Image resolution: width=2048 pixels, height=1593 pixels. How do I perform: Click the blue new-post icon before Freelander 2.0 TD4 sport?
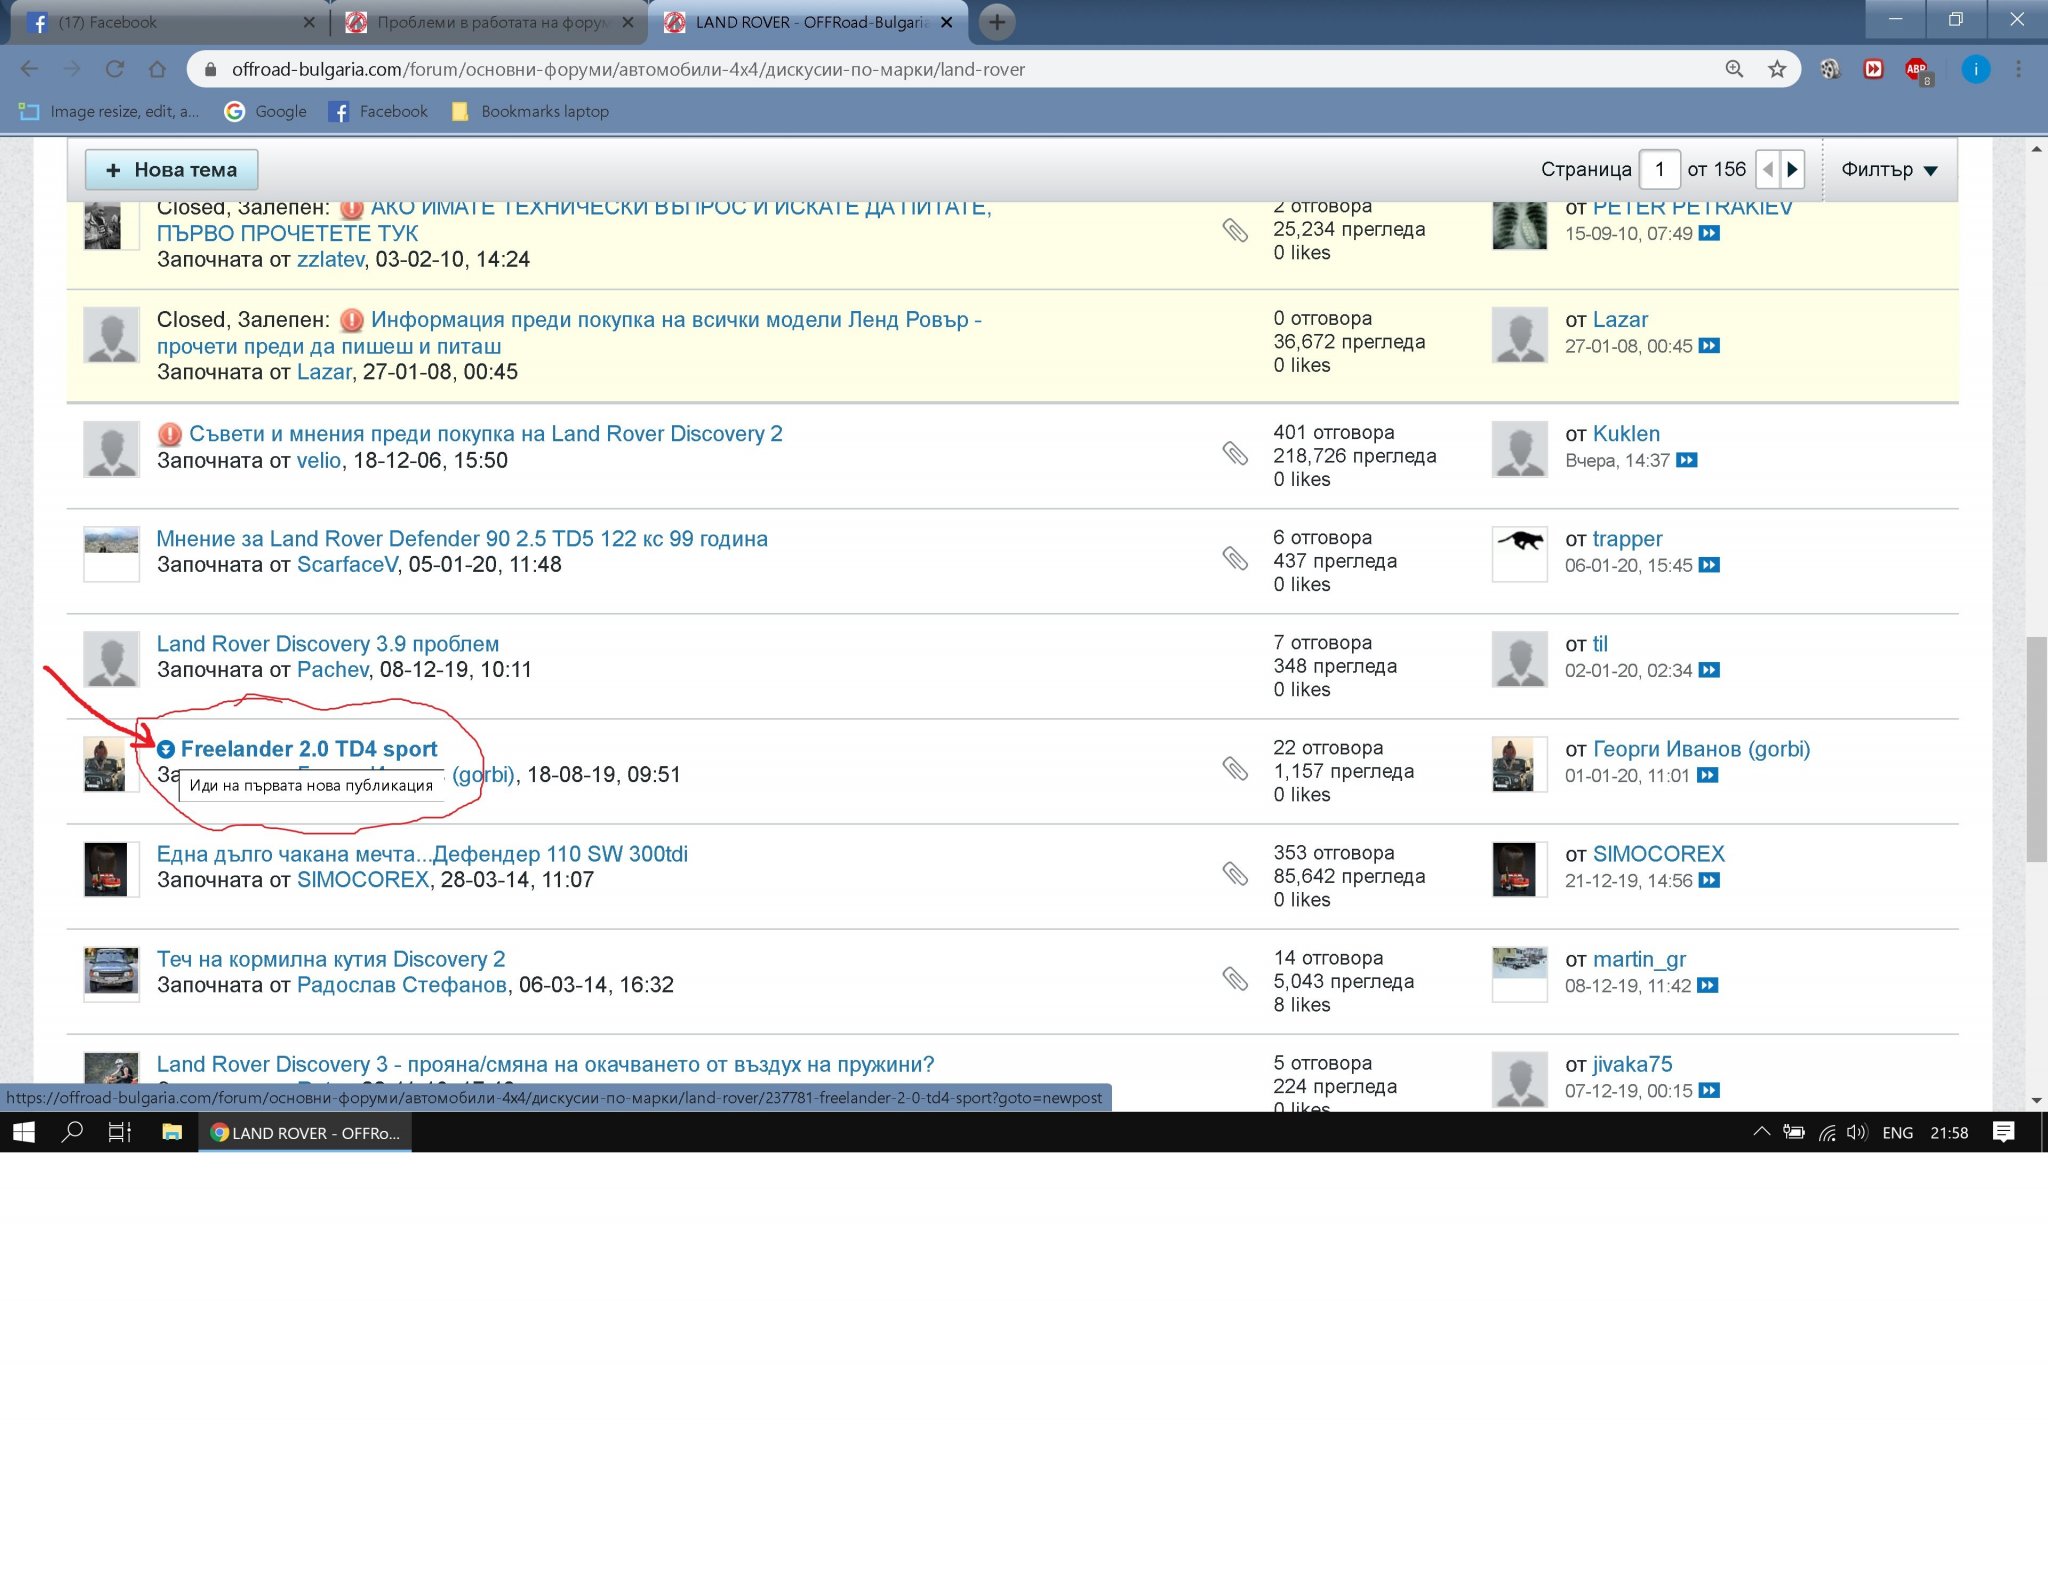click(x=166, y=749)
